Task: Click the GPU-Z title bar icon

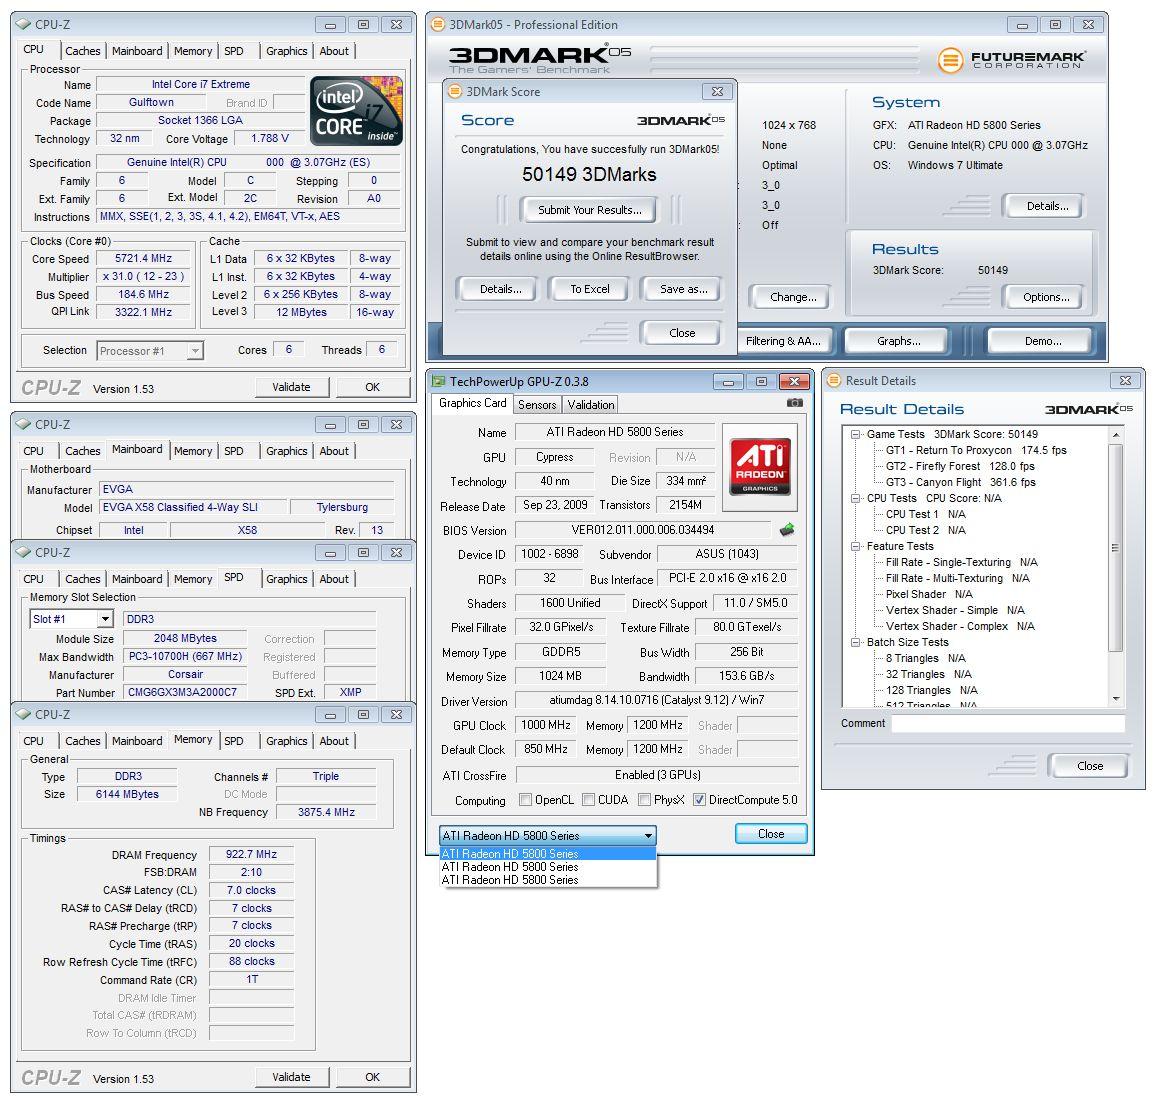Action: (x=439, y=382)
